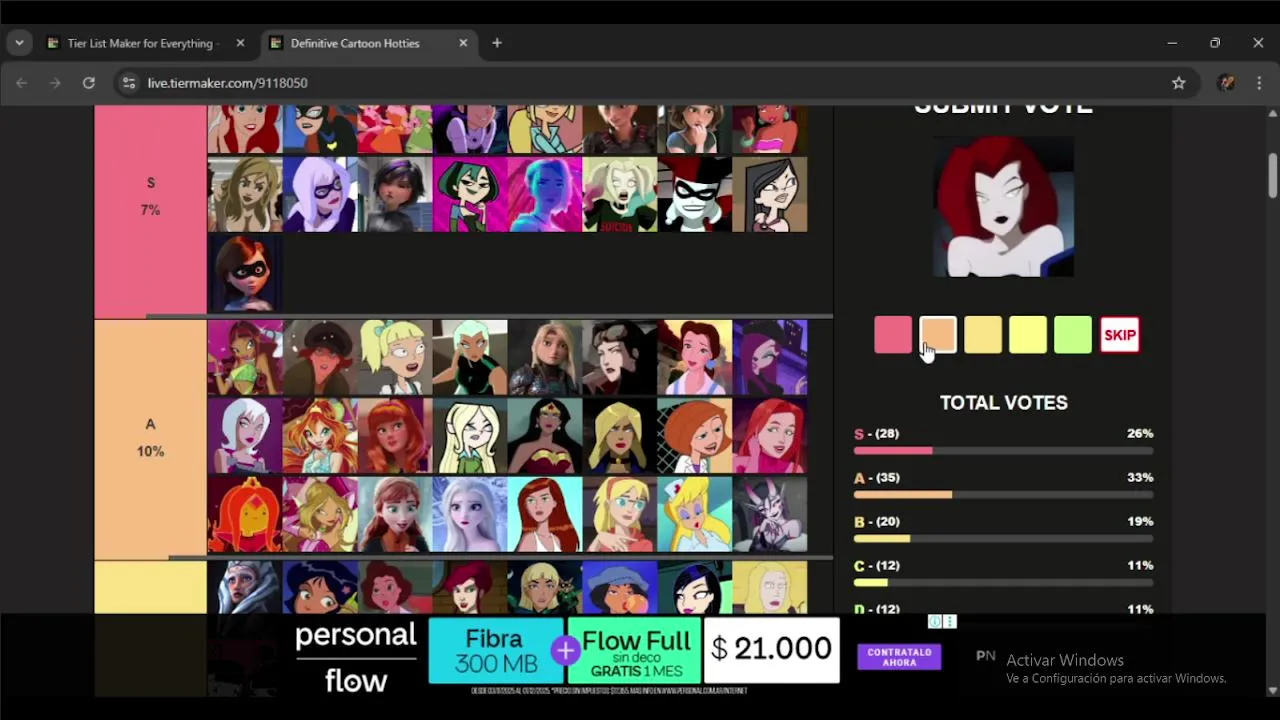Select the Anna image in A tier
Screen dimensions: 1280x720
(395, 515)
